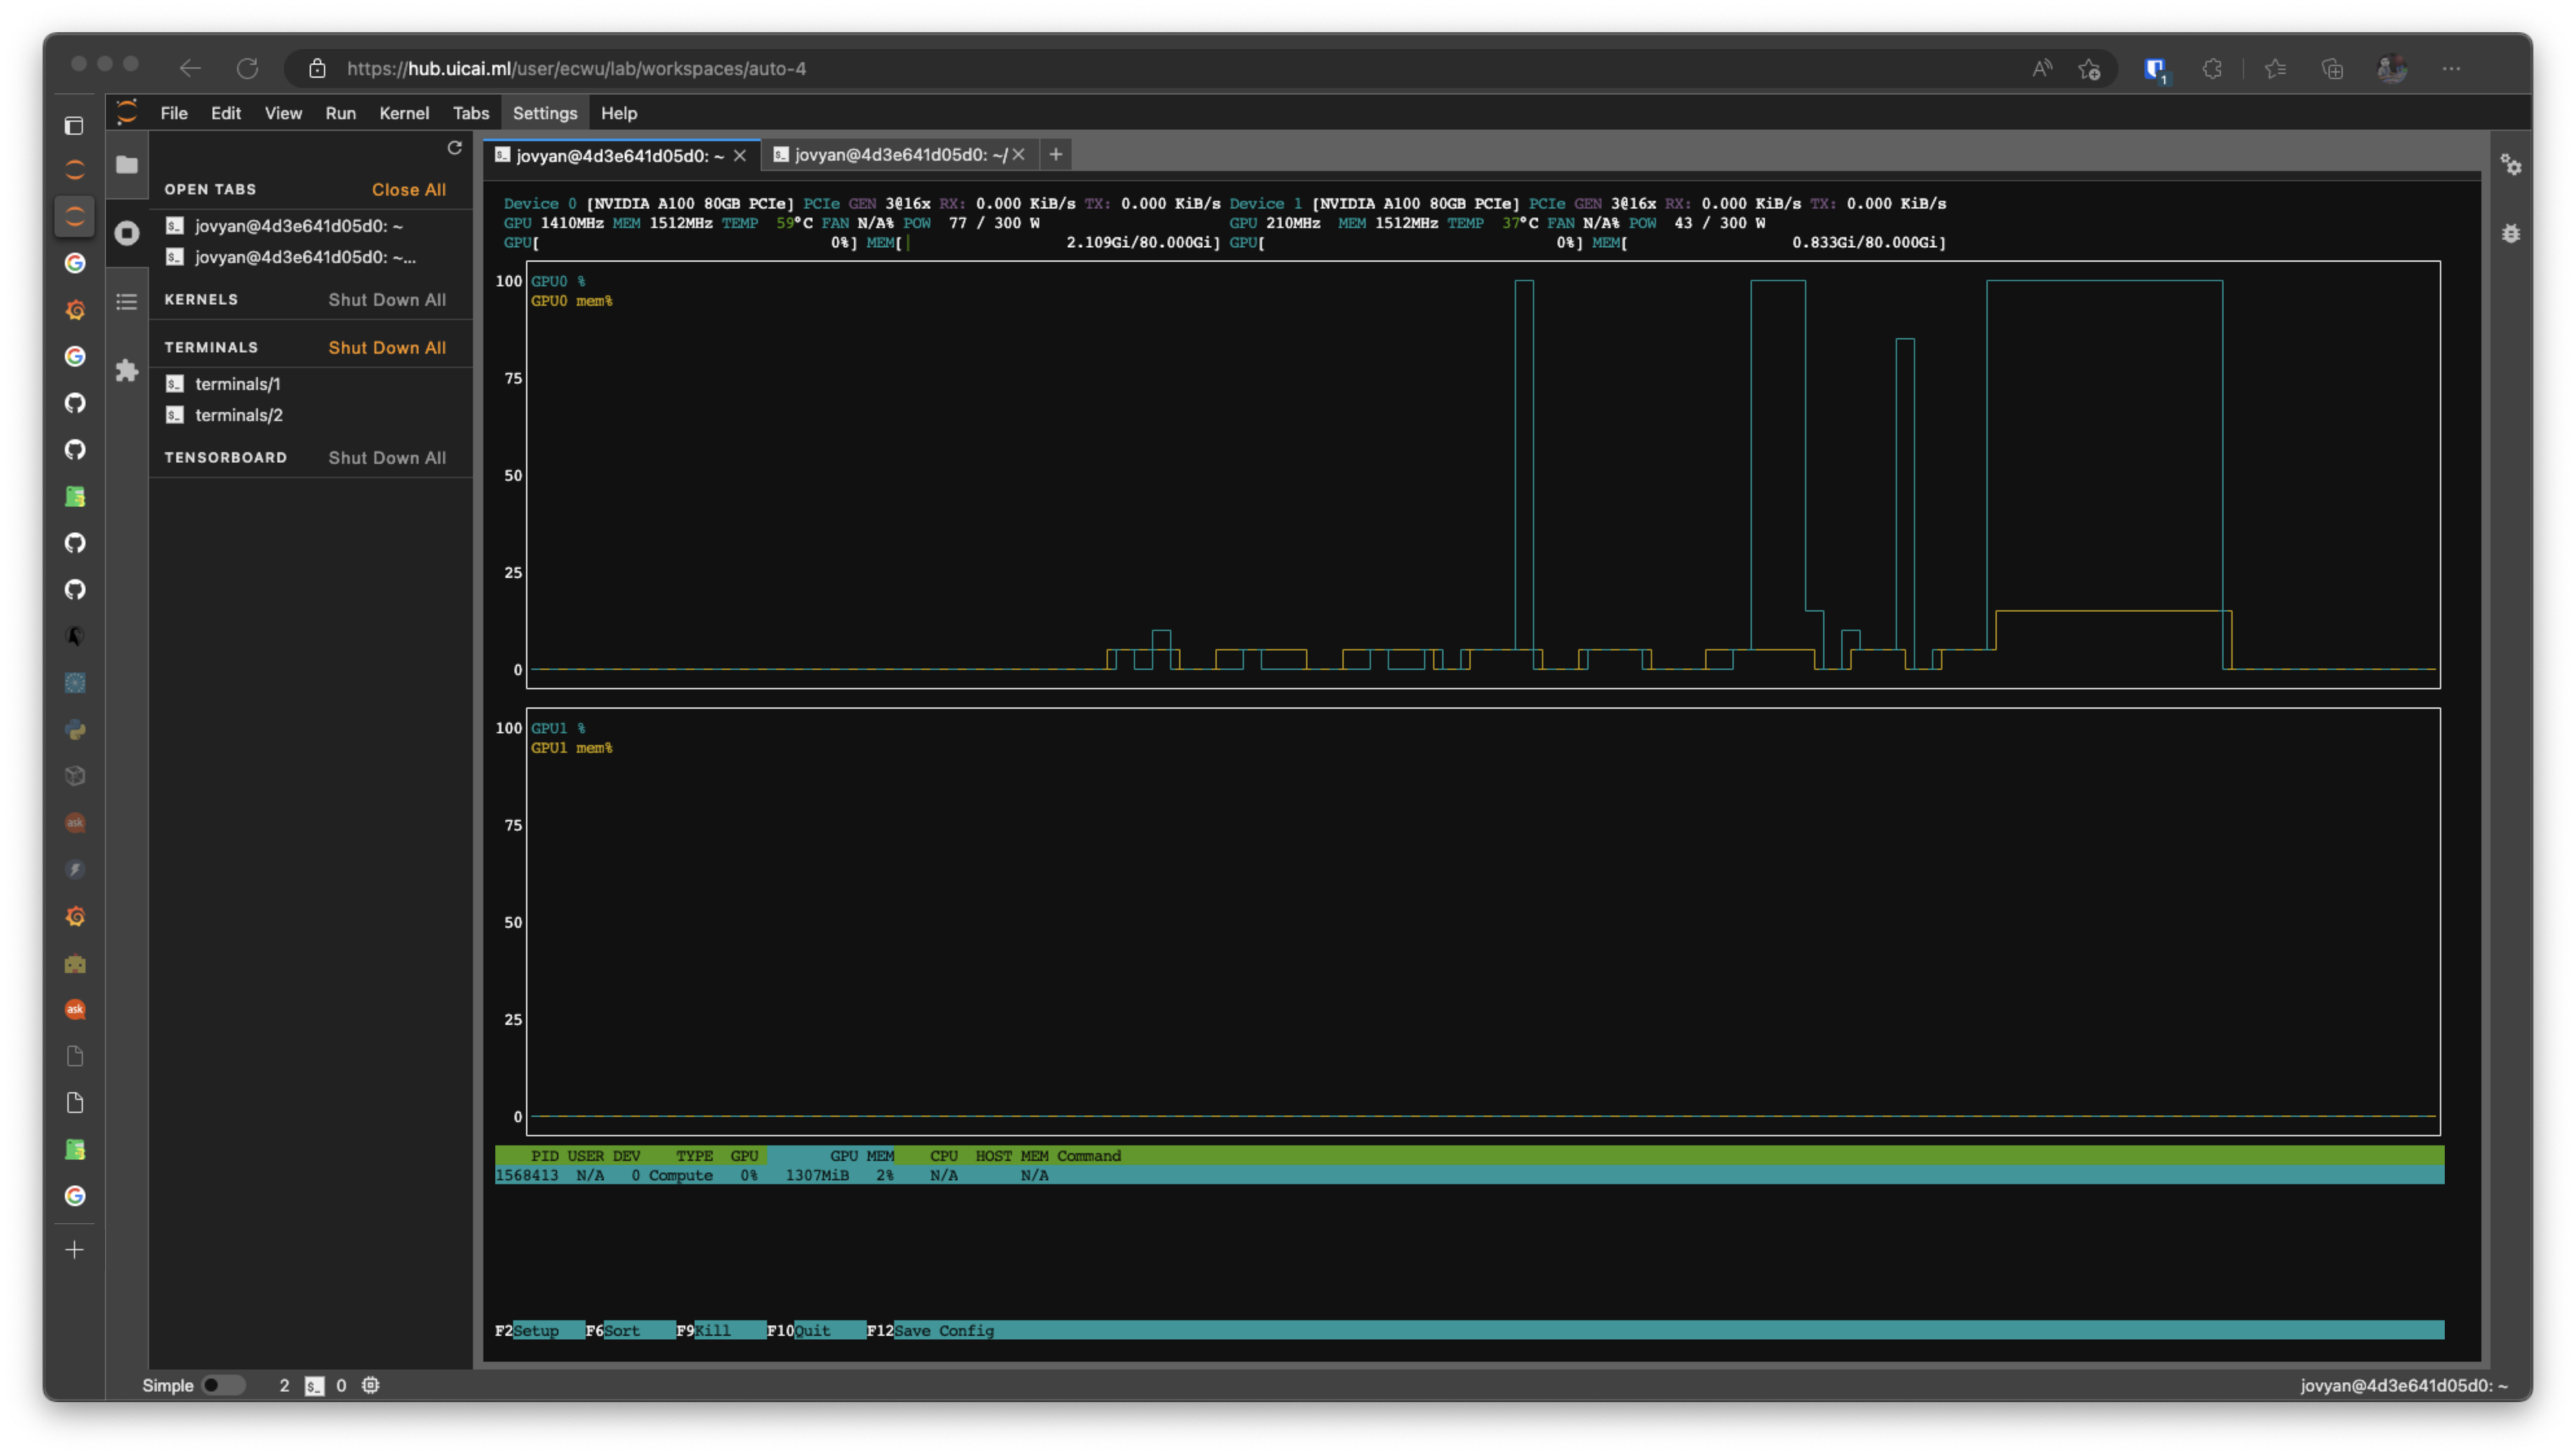Screen dimensions: 2576x1455
Task: Open the Edit menu
Action: pyautogui.click(x=225, y=113)
